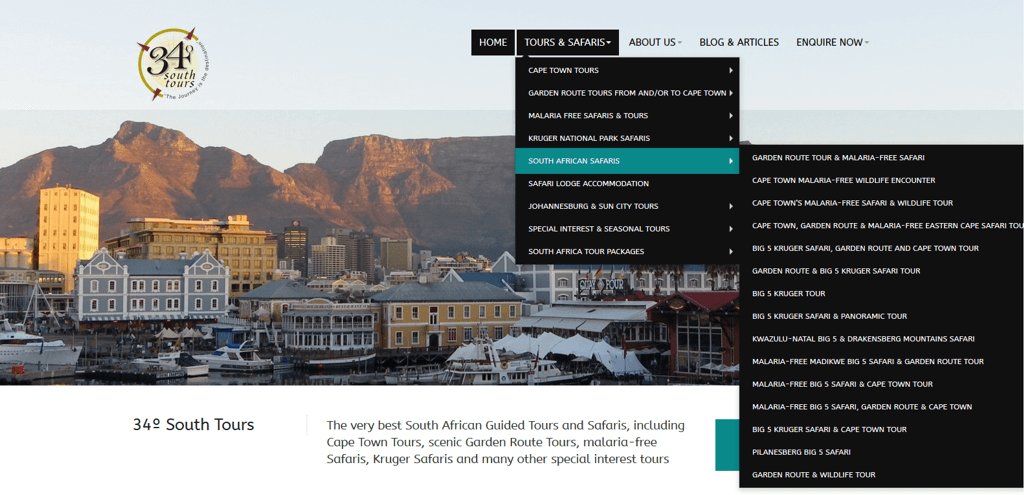Select GARDEN ROUTE TOURS FROM AND/OR TO CAPE TOWN
Image resolution: width=1024 pixels, height=495 pixels.
pos(627,93)
